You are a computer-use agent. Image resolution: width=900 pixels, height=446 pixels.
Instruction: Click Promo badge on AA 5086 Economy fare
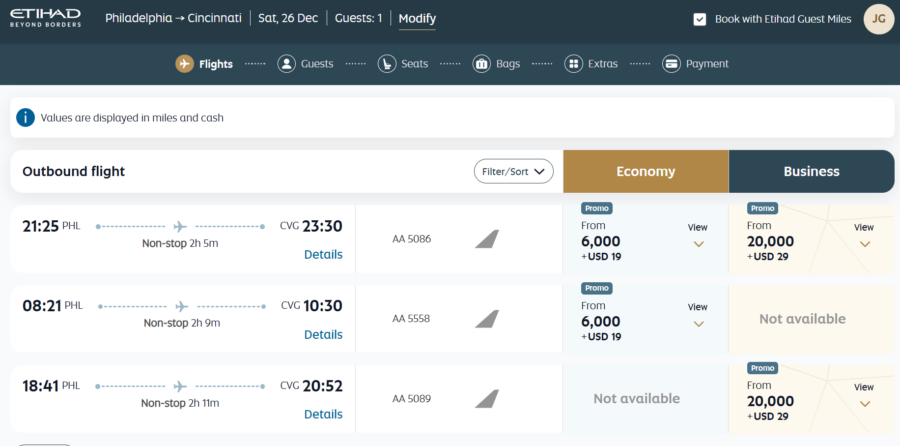click(x=597, y=208)
